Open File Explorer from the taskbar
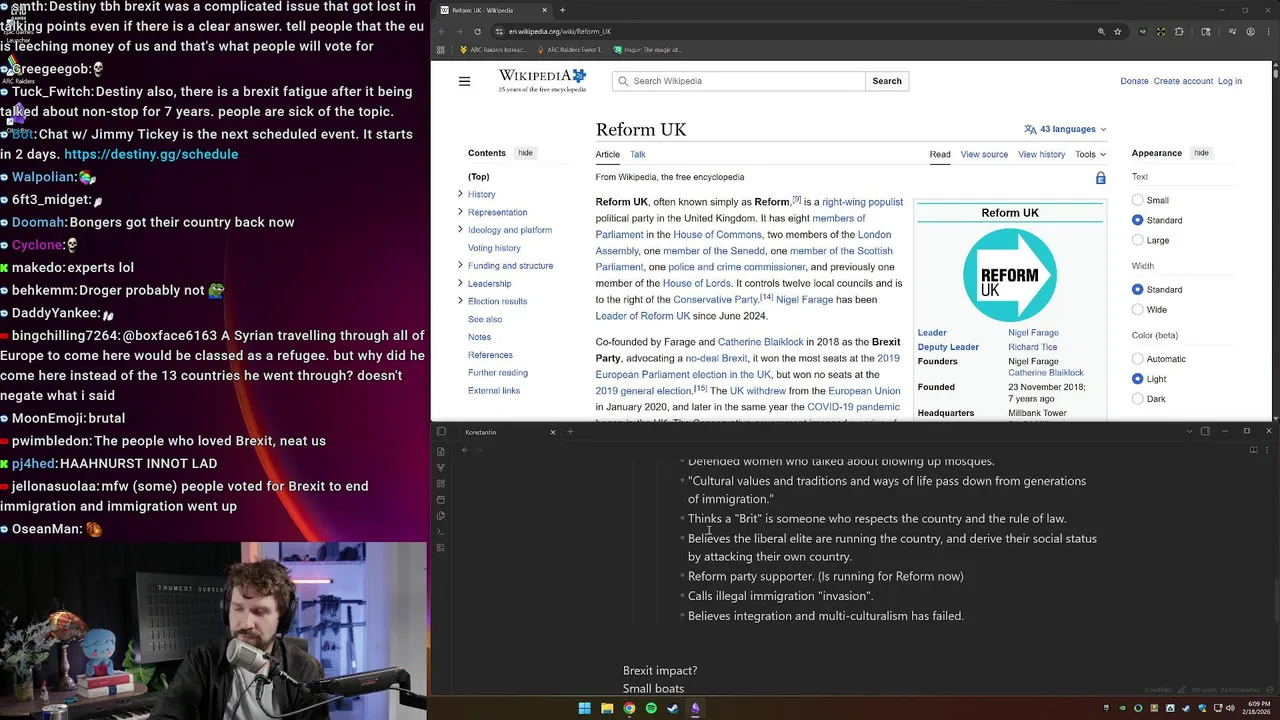This screenshot has height=720, width=1280. [x=607, y=708]
